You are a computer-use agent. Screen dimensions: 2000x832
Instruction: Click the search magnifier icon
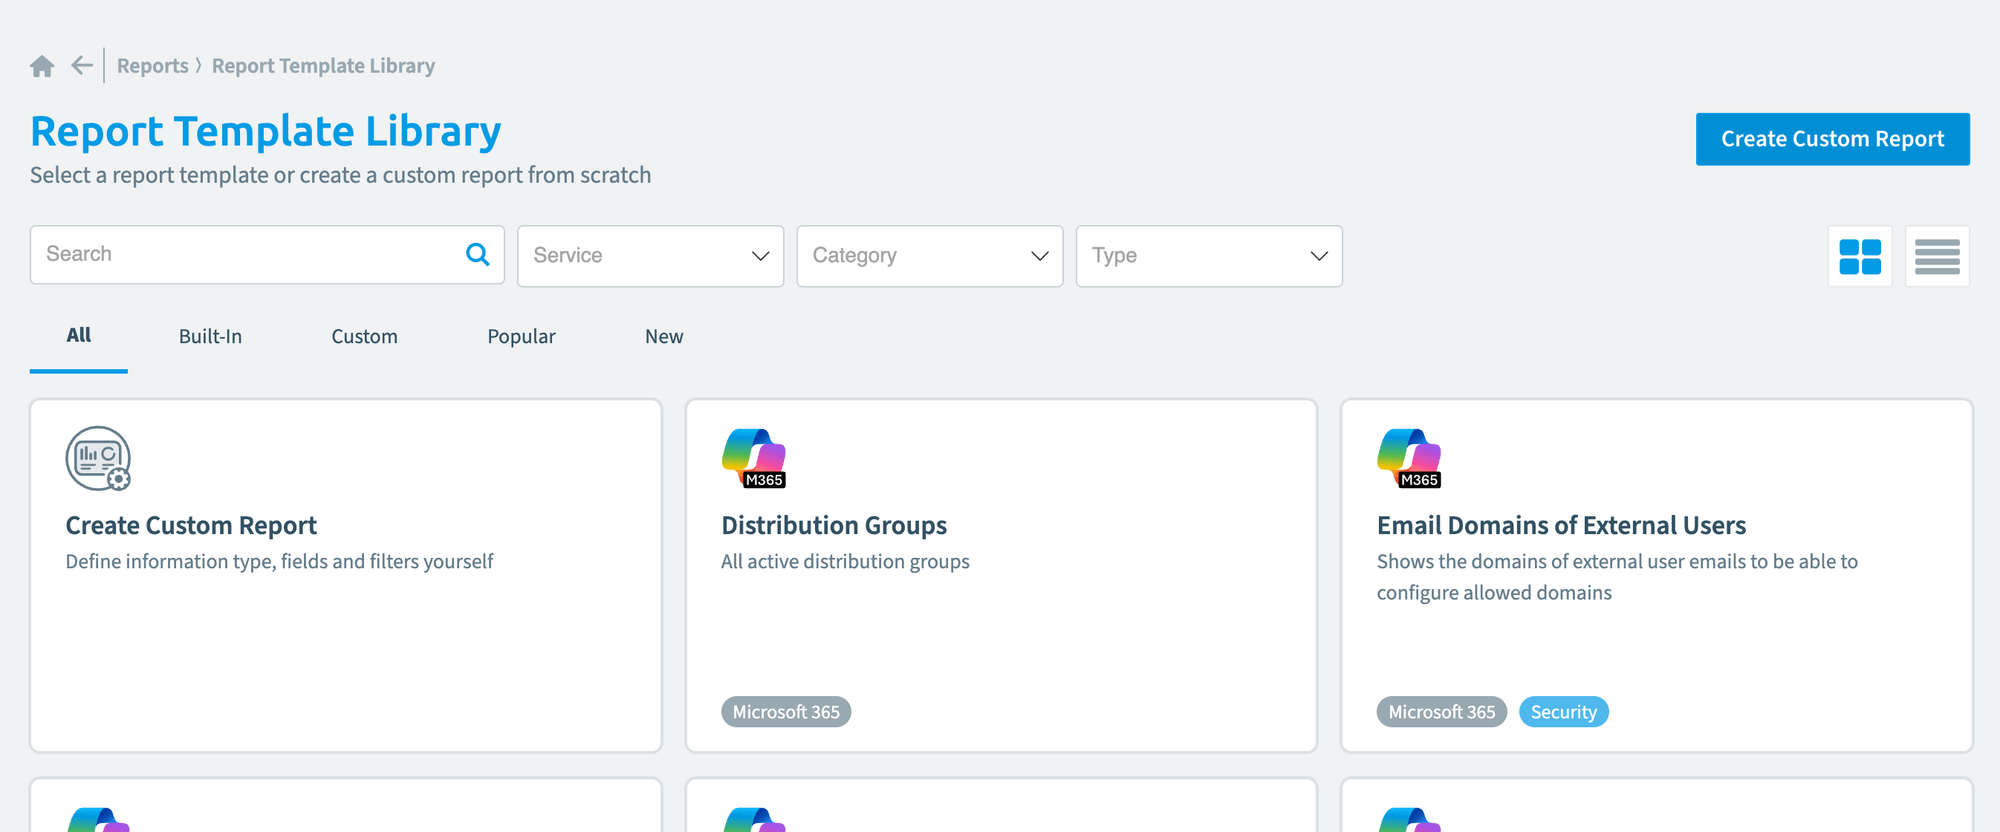tap(478, 255)
